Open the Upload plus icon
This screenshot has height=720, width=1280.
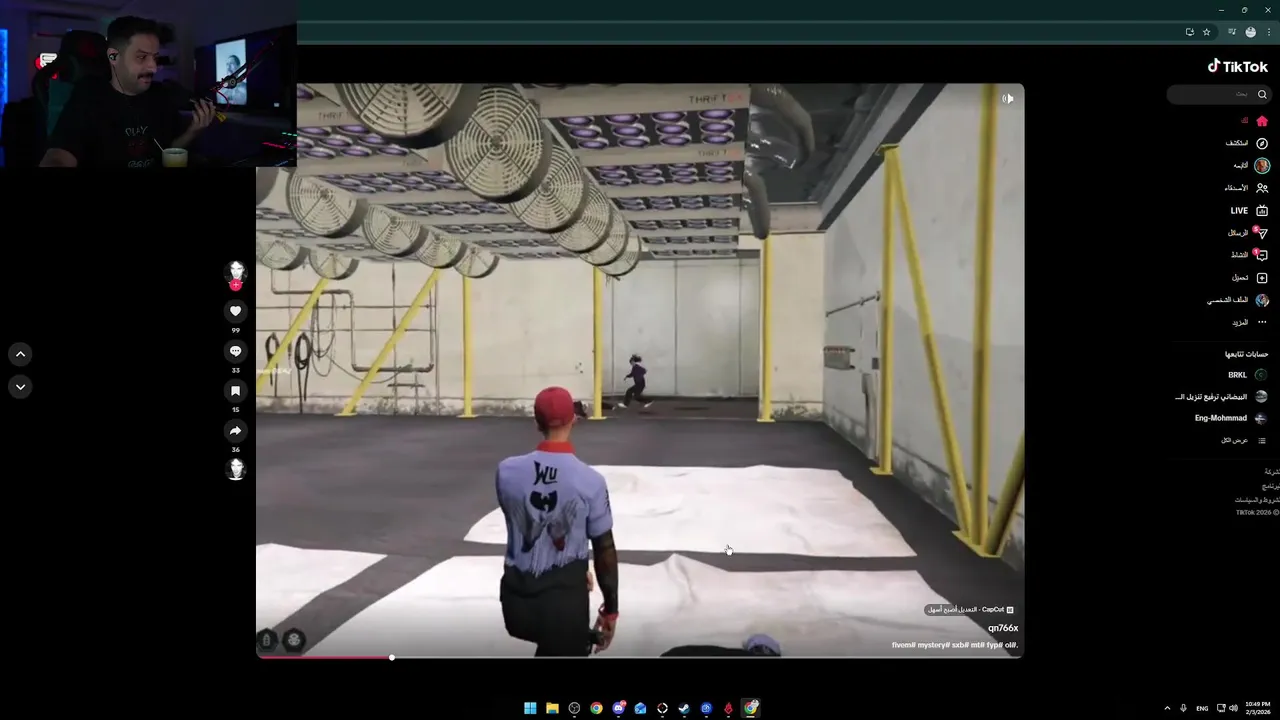pyautogui.click(x=1262, y=278)
